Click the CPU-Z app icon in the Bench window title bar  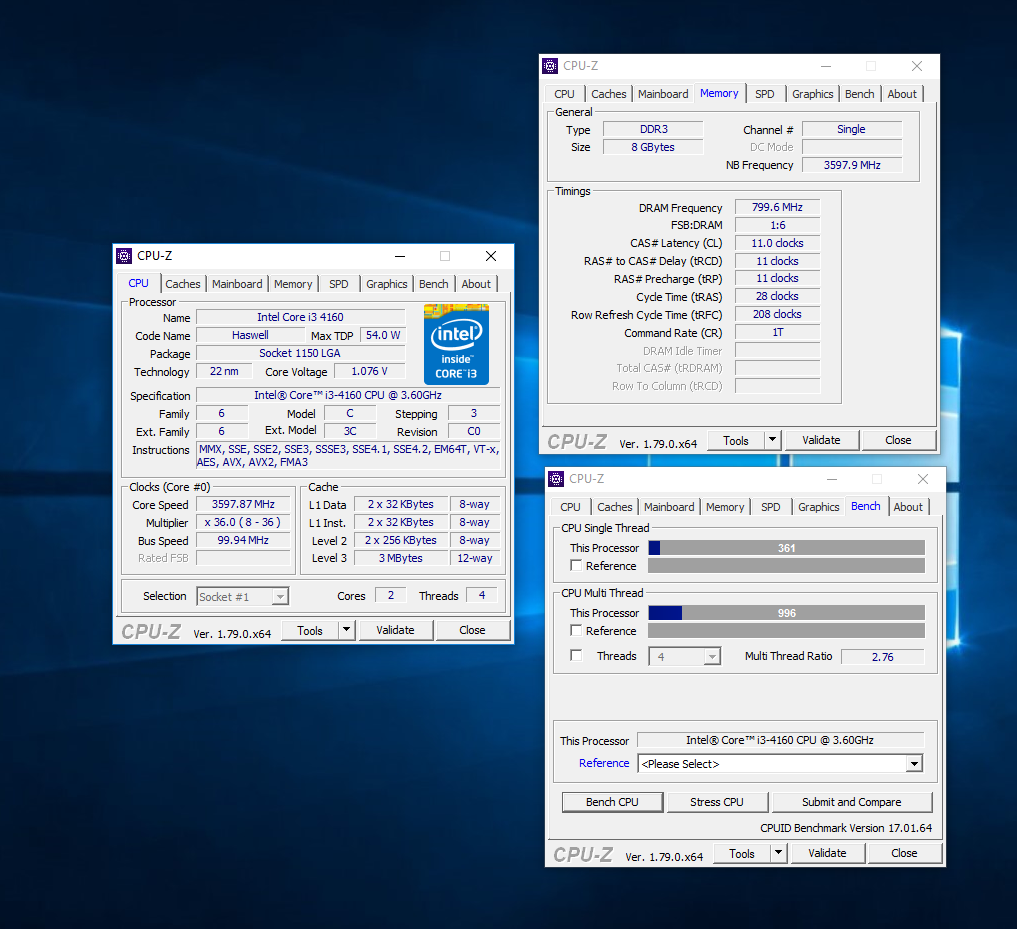click(x=556, y=479)
